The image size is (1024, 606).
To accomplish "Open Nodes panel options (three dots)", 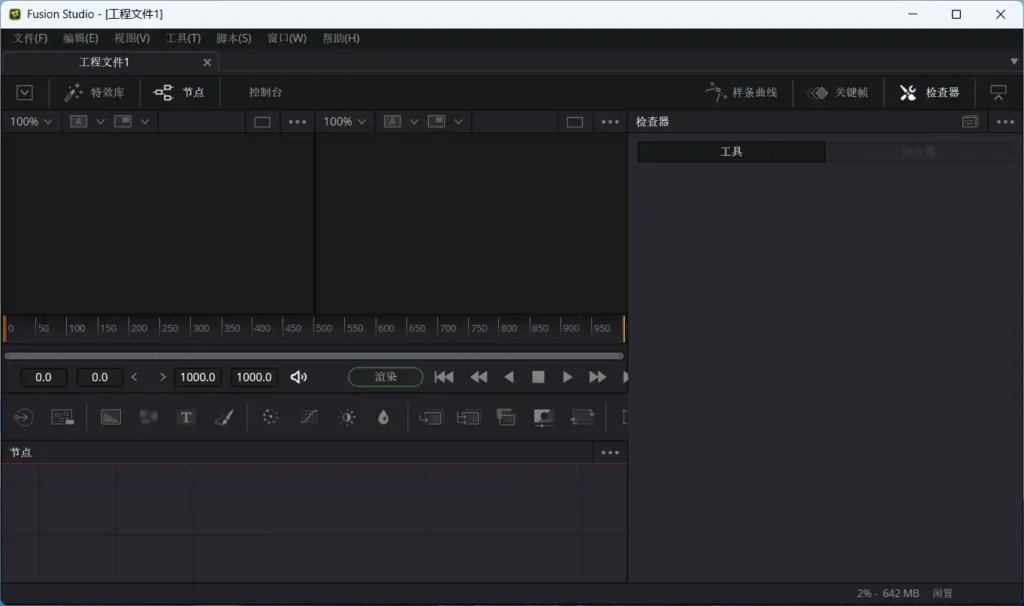I will pos(610,453).
